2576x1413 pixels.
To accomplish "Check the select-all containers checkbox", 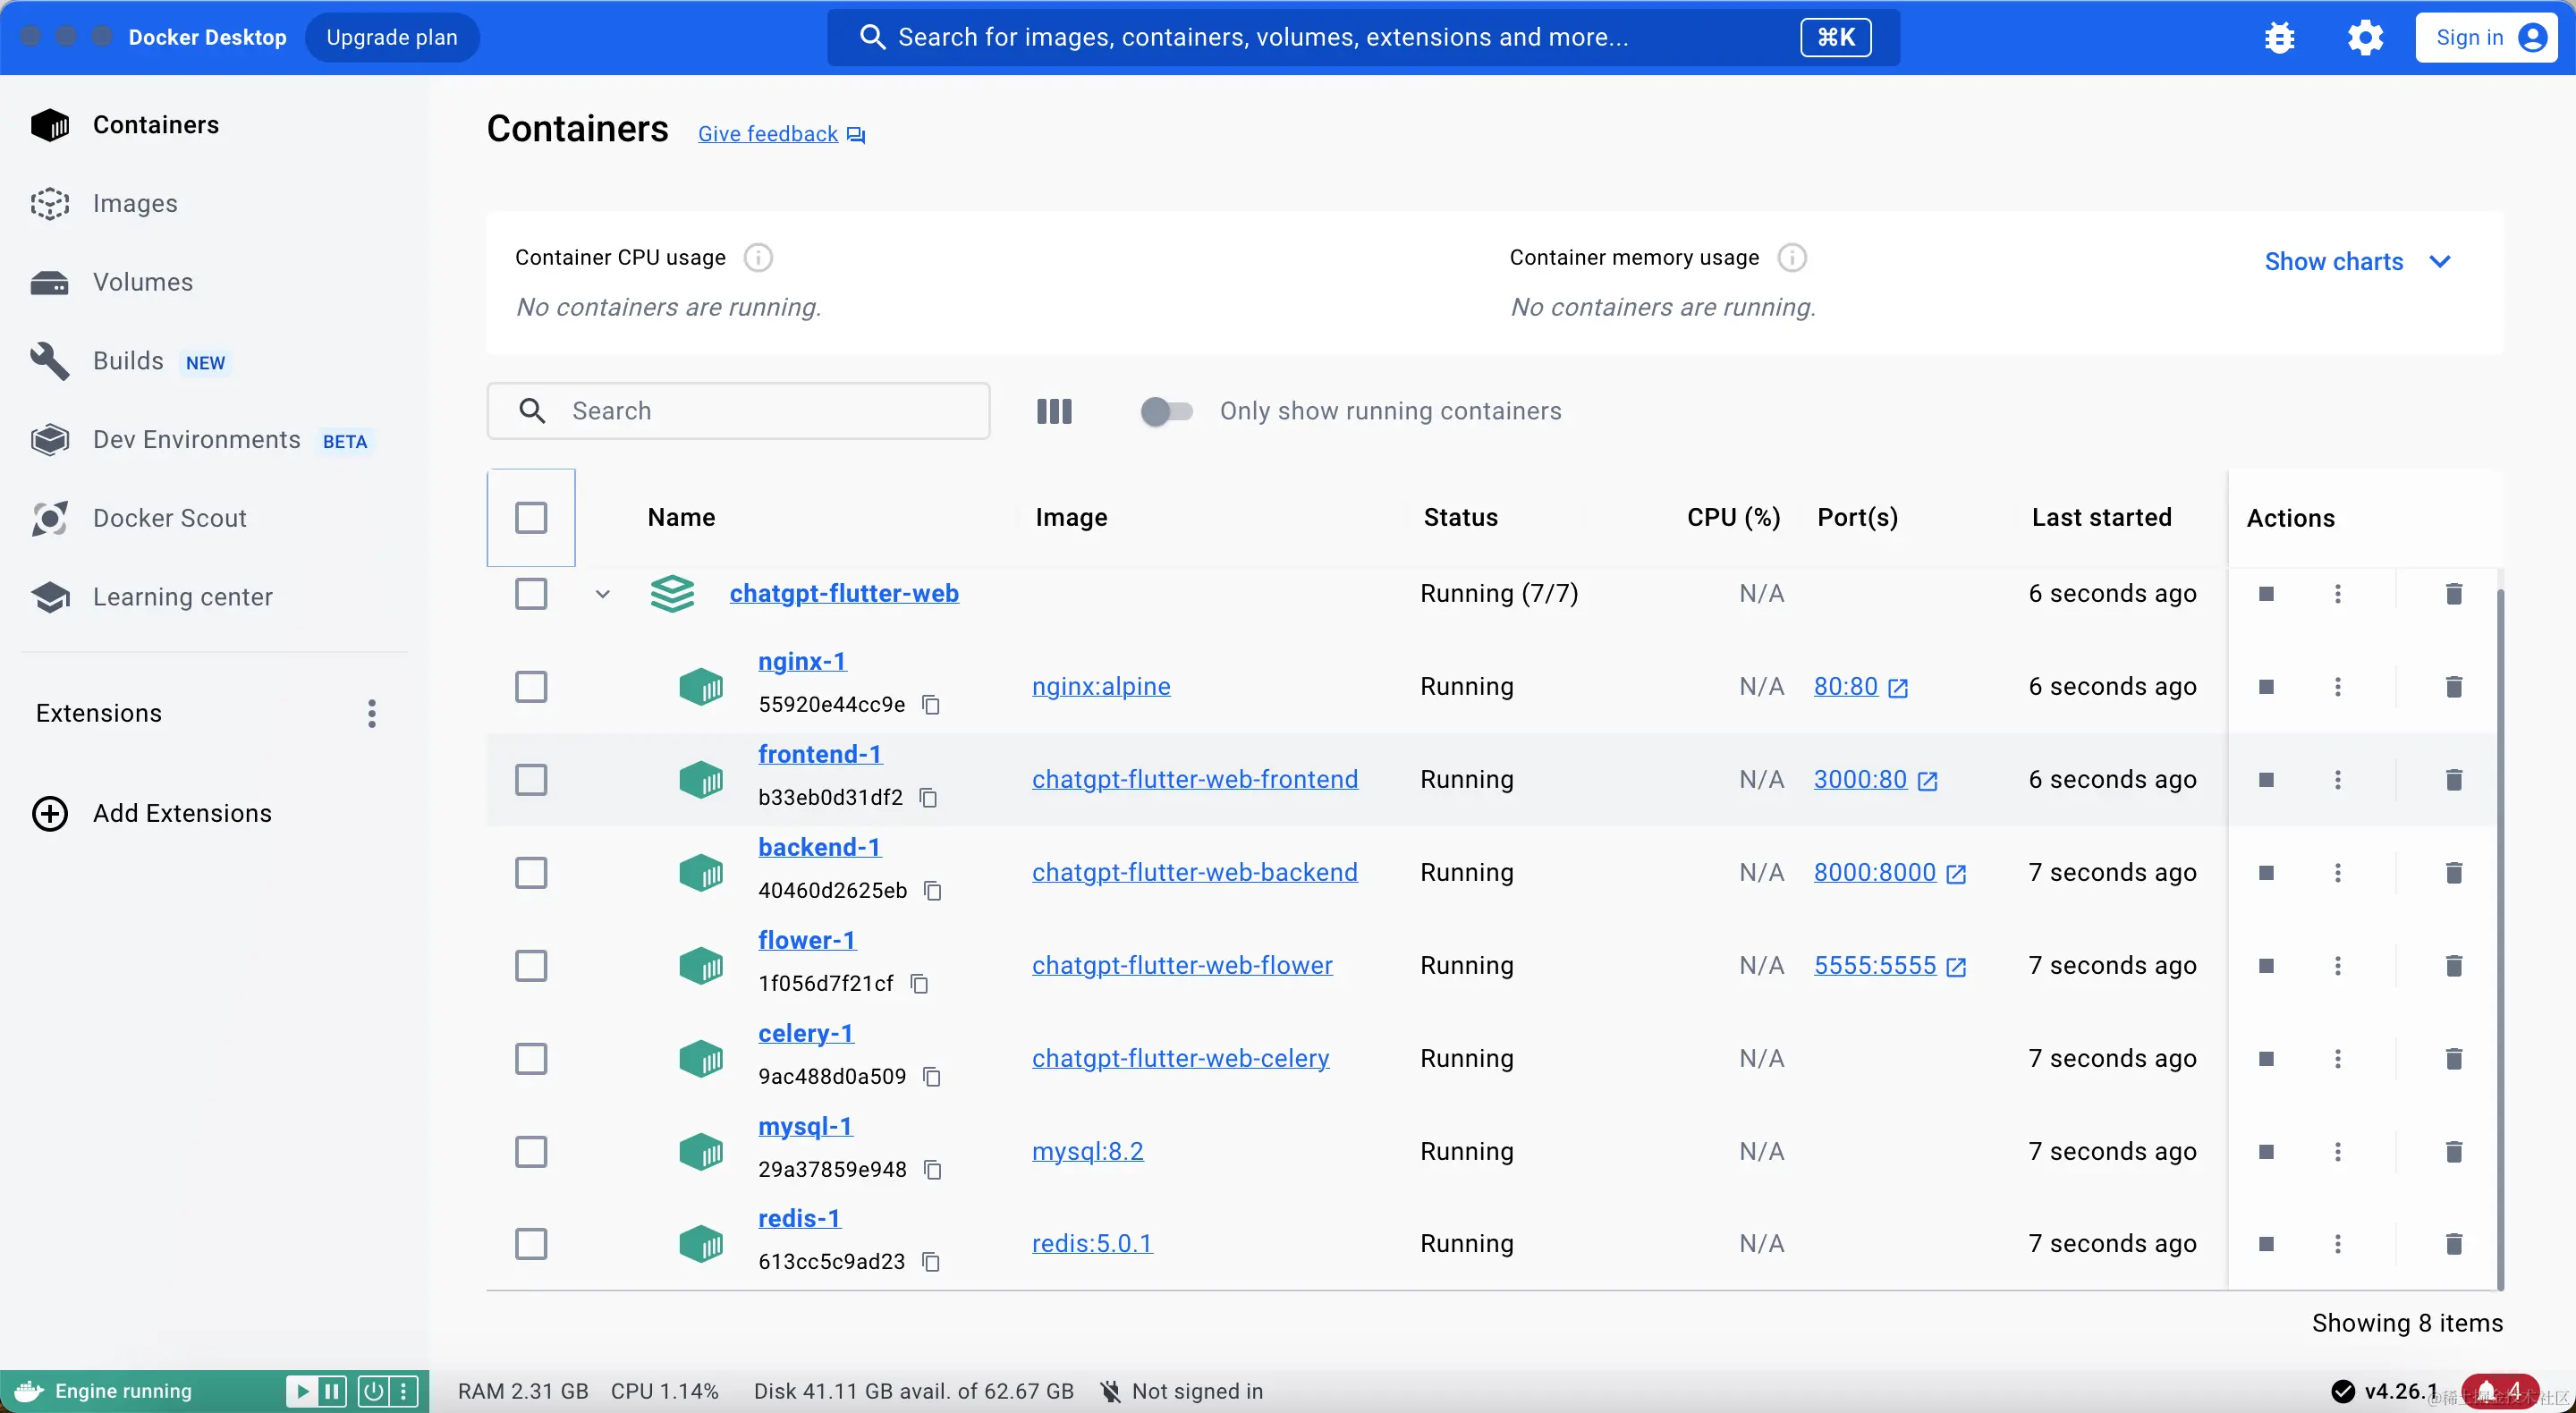I will click(531, 518).
